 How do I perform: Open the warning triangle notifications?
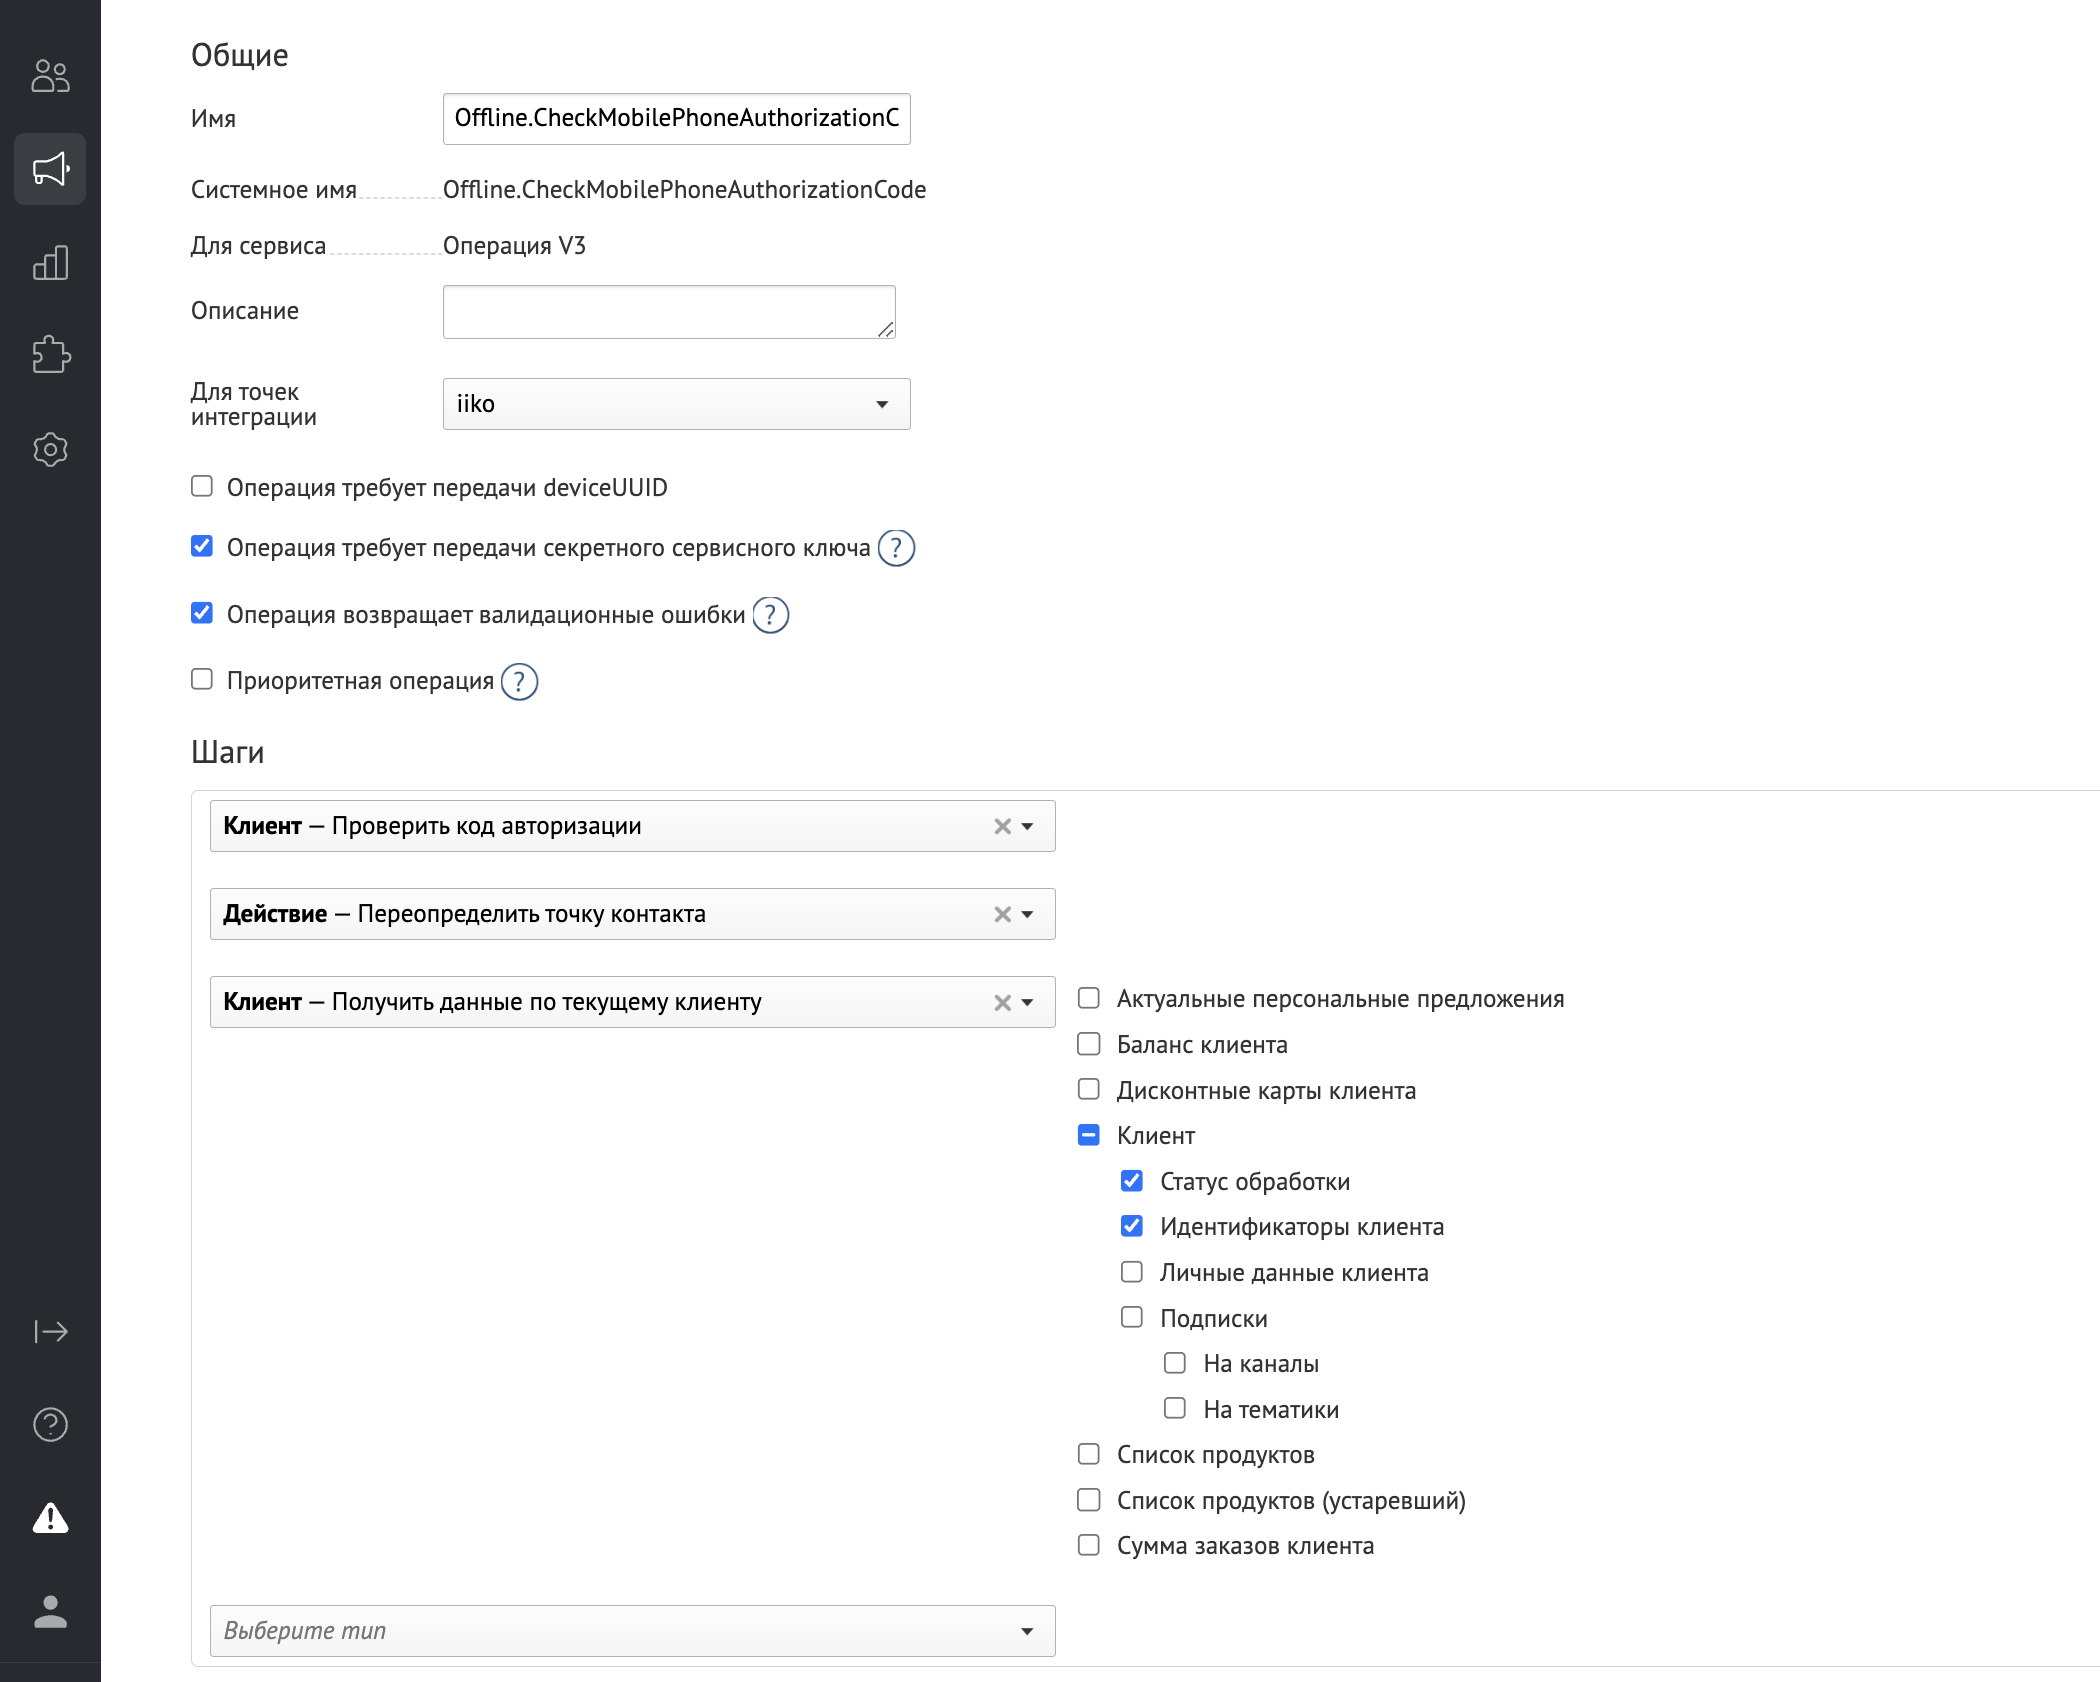pyautogui.click(x=50, y=1518)
